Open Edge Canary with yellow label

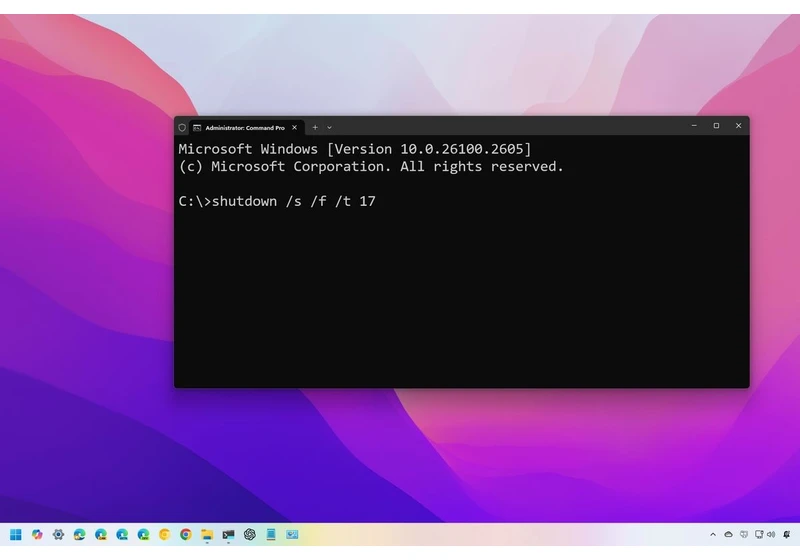101,534
